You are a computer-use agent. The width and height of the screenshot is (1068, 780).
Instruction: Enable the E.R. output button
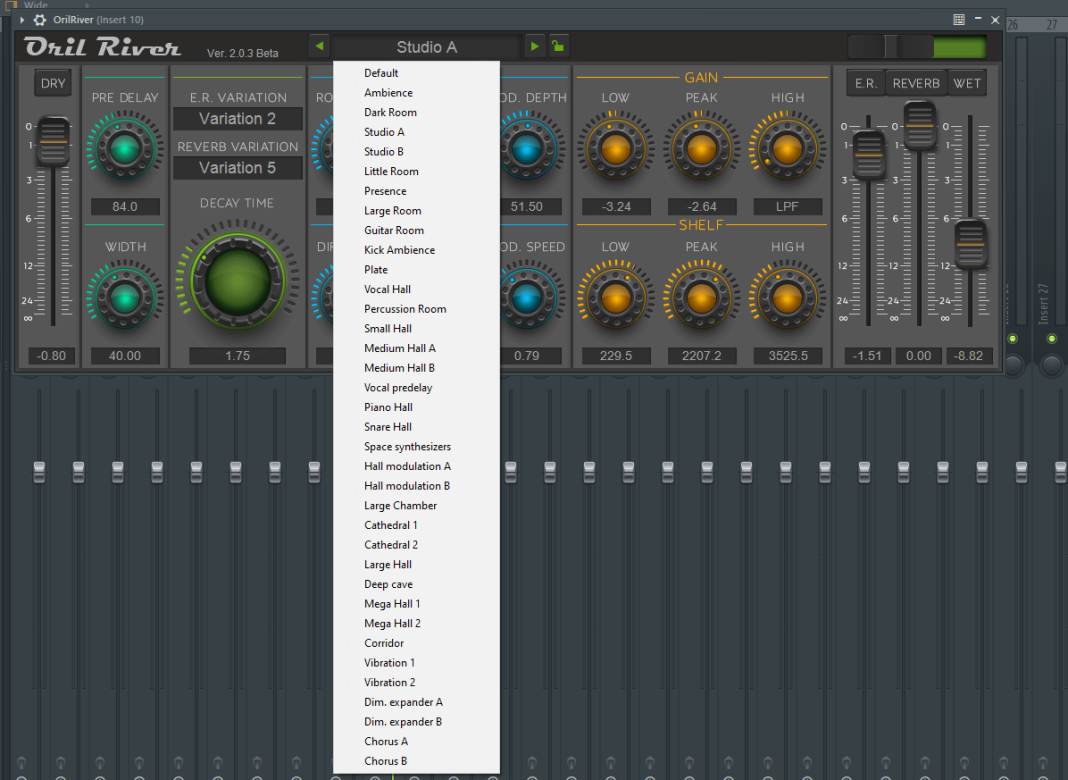click(865, 83)
